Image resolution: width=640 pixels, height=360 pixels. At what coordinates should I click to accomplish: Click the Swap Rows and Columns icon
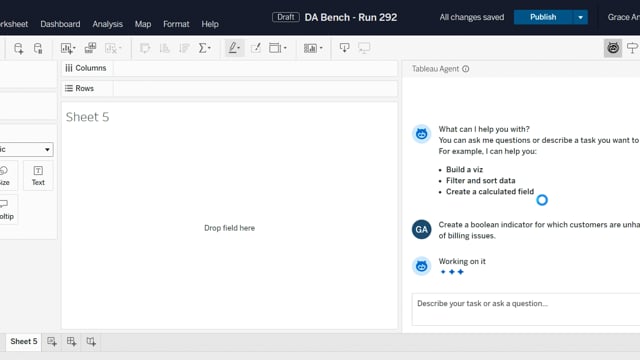pos(145,48)
